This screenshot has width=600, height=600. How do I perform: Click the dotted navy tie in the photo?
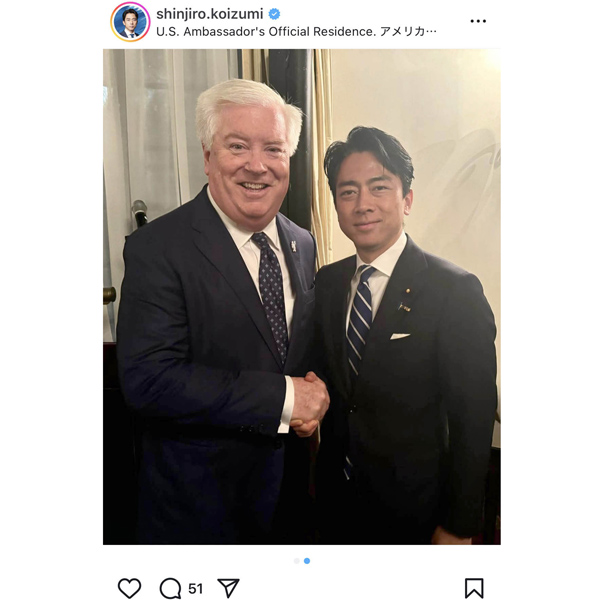(271, 294)
